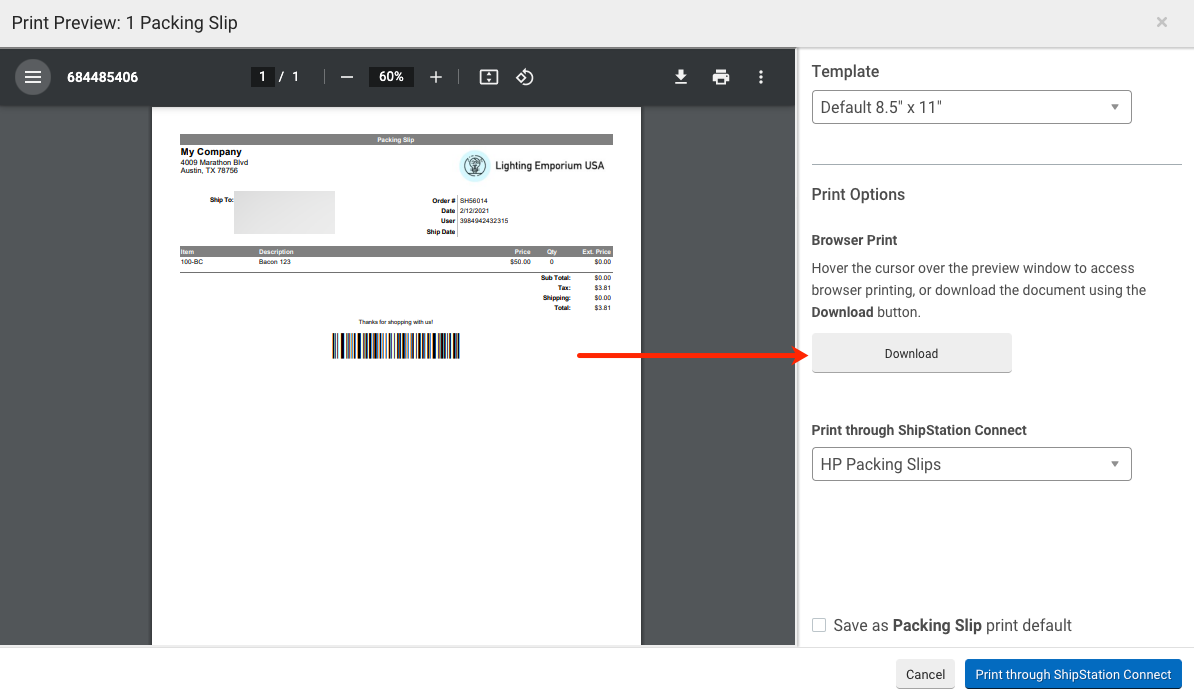1194x694 pixels.
Task: Zoom in on the packing slip preview
Action: 436,76
